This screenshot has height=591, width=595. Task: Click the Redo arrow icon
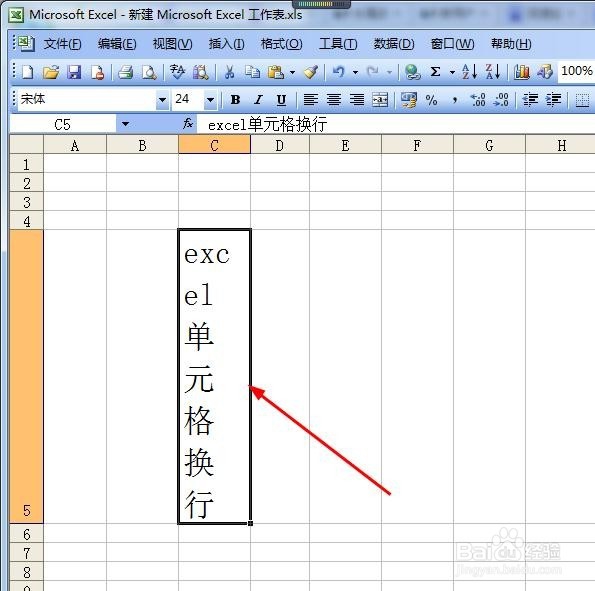tap(373, 72)
